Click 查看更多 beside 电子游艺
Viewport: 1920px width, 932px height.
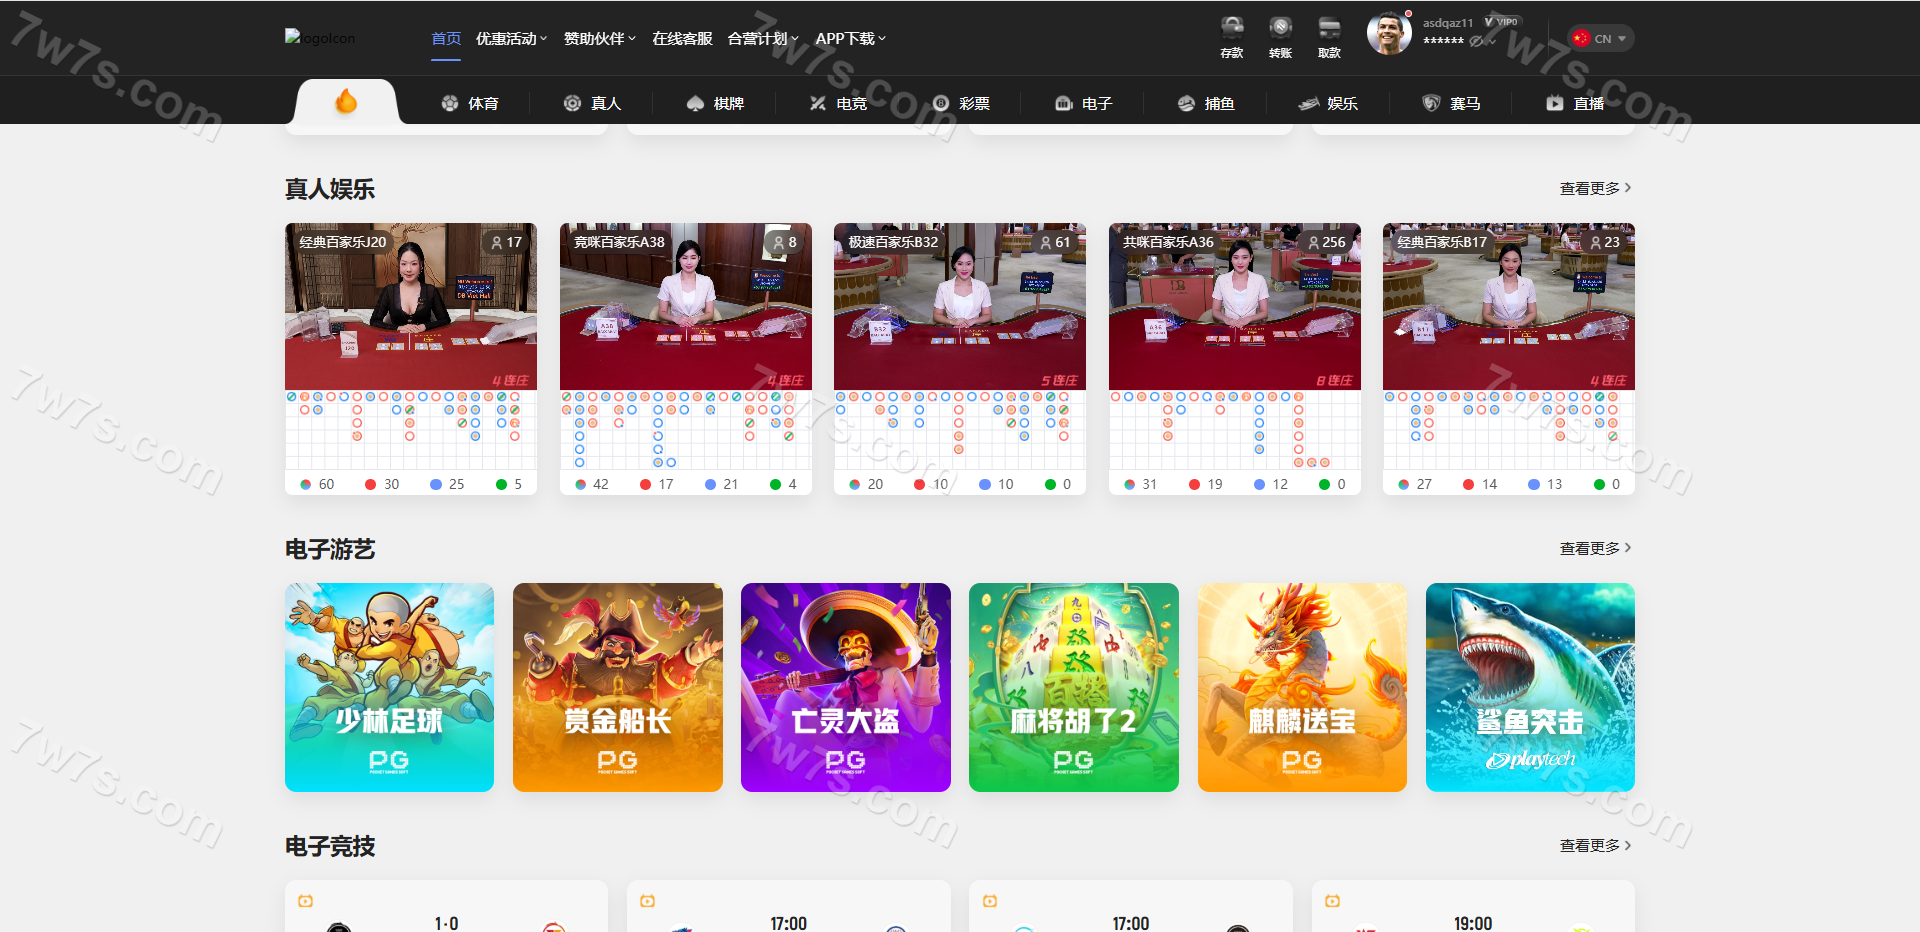point(1595,548)
